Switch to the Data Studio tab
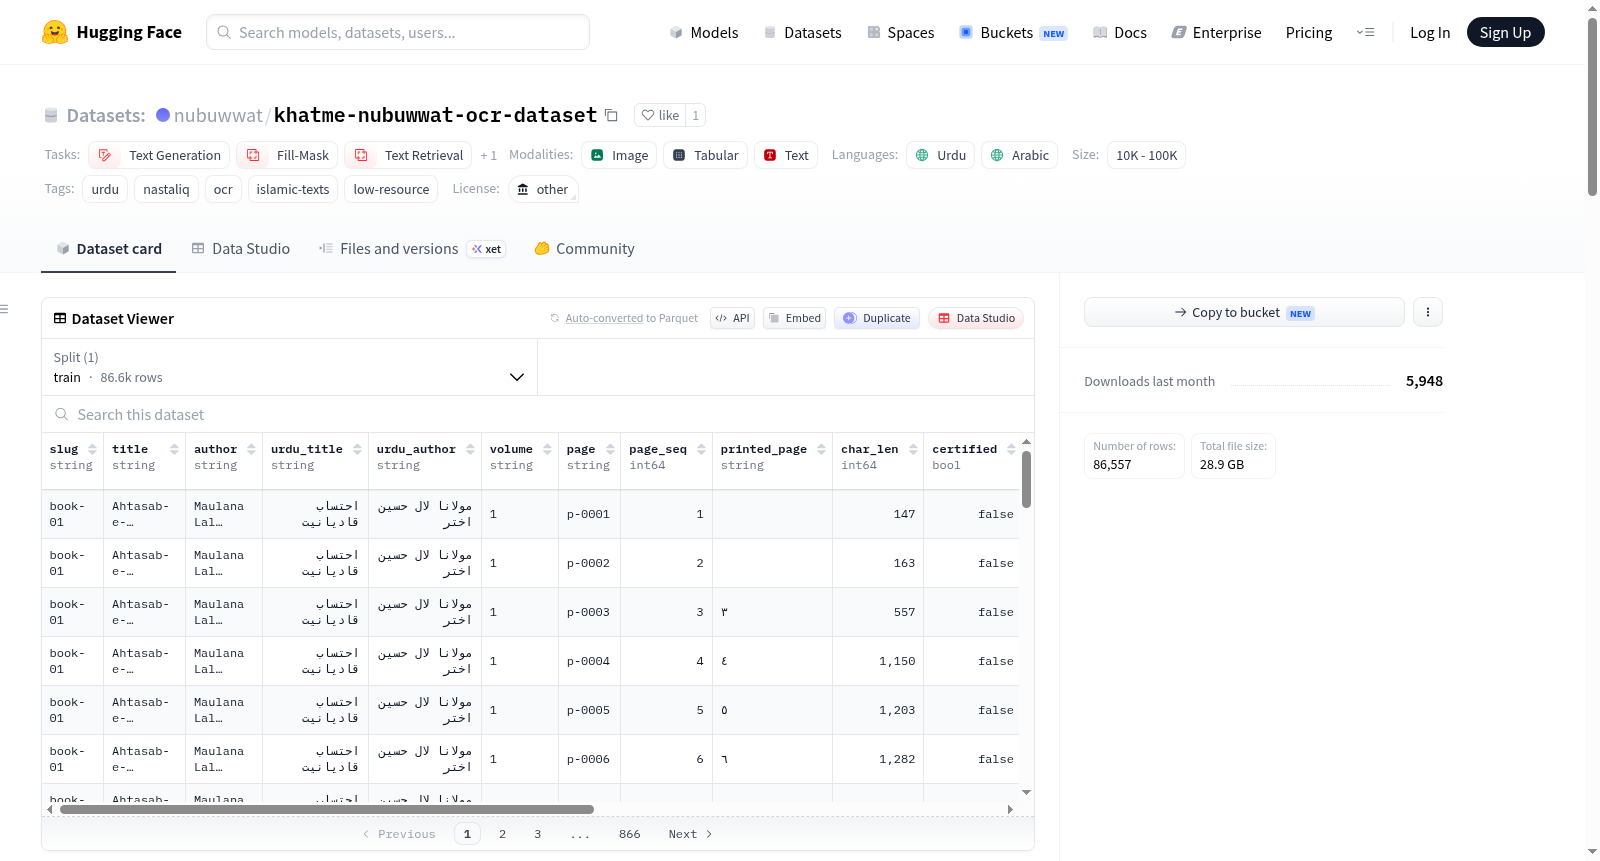Image resolution: width=1600 pixels, height=861 pixels. coord(240,249)
